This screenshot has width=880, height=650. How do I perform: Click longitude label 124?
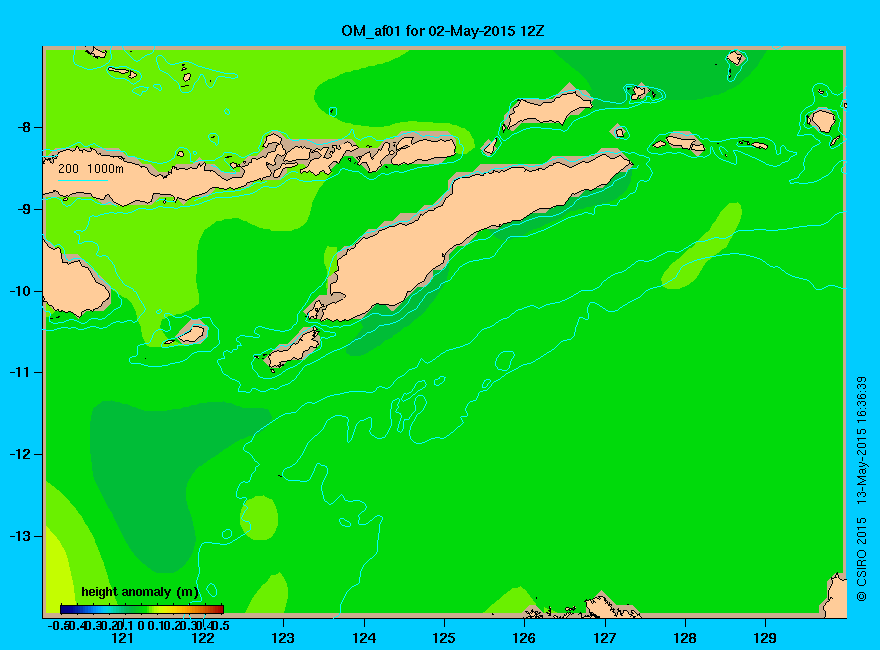[x=364, y=638]
